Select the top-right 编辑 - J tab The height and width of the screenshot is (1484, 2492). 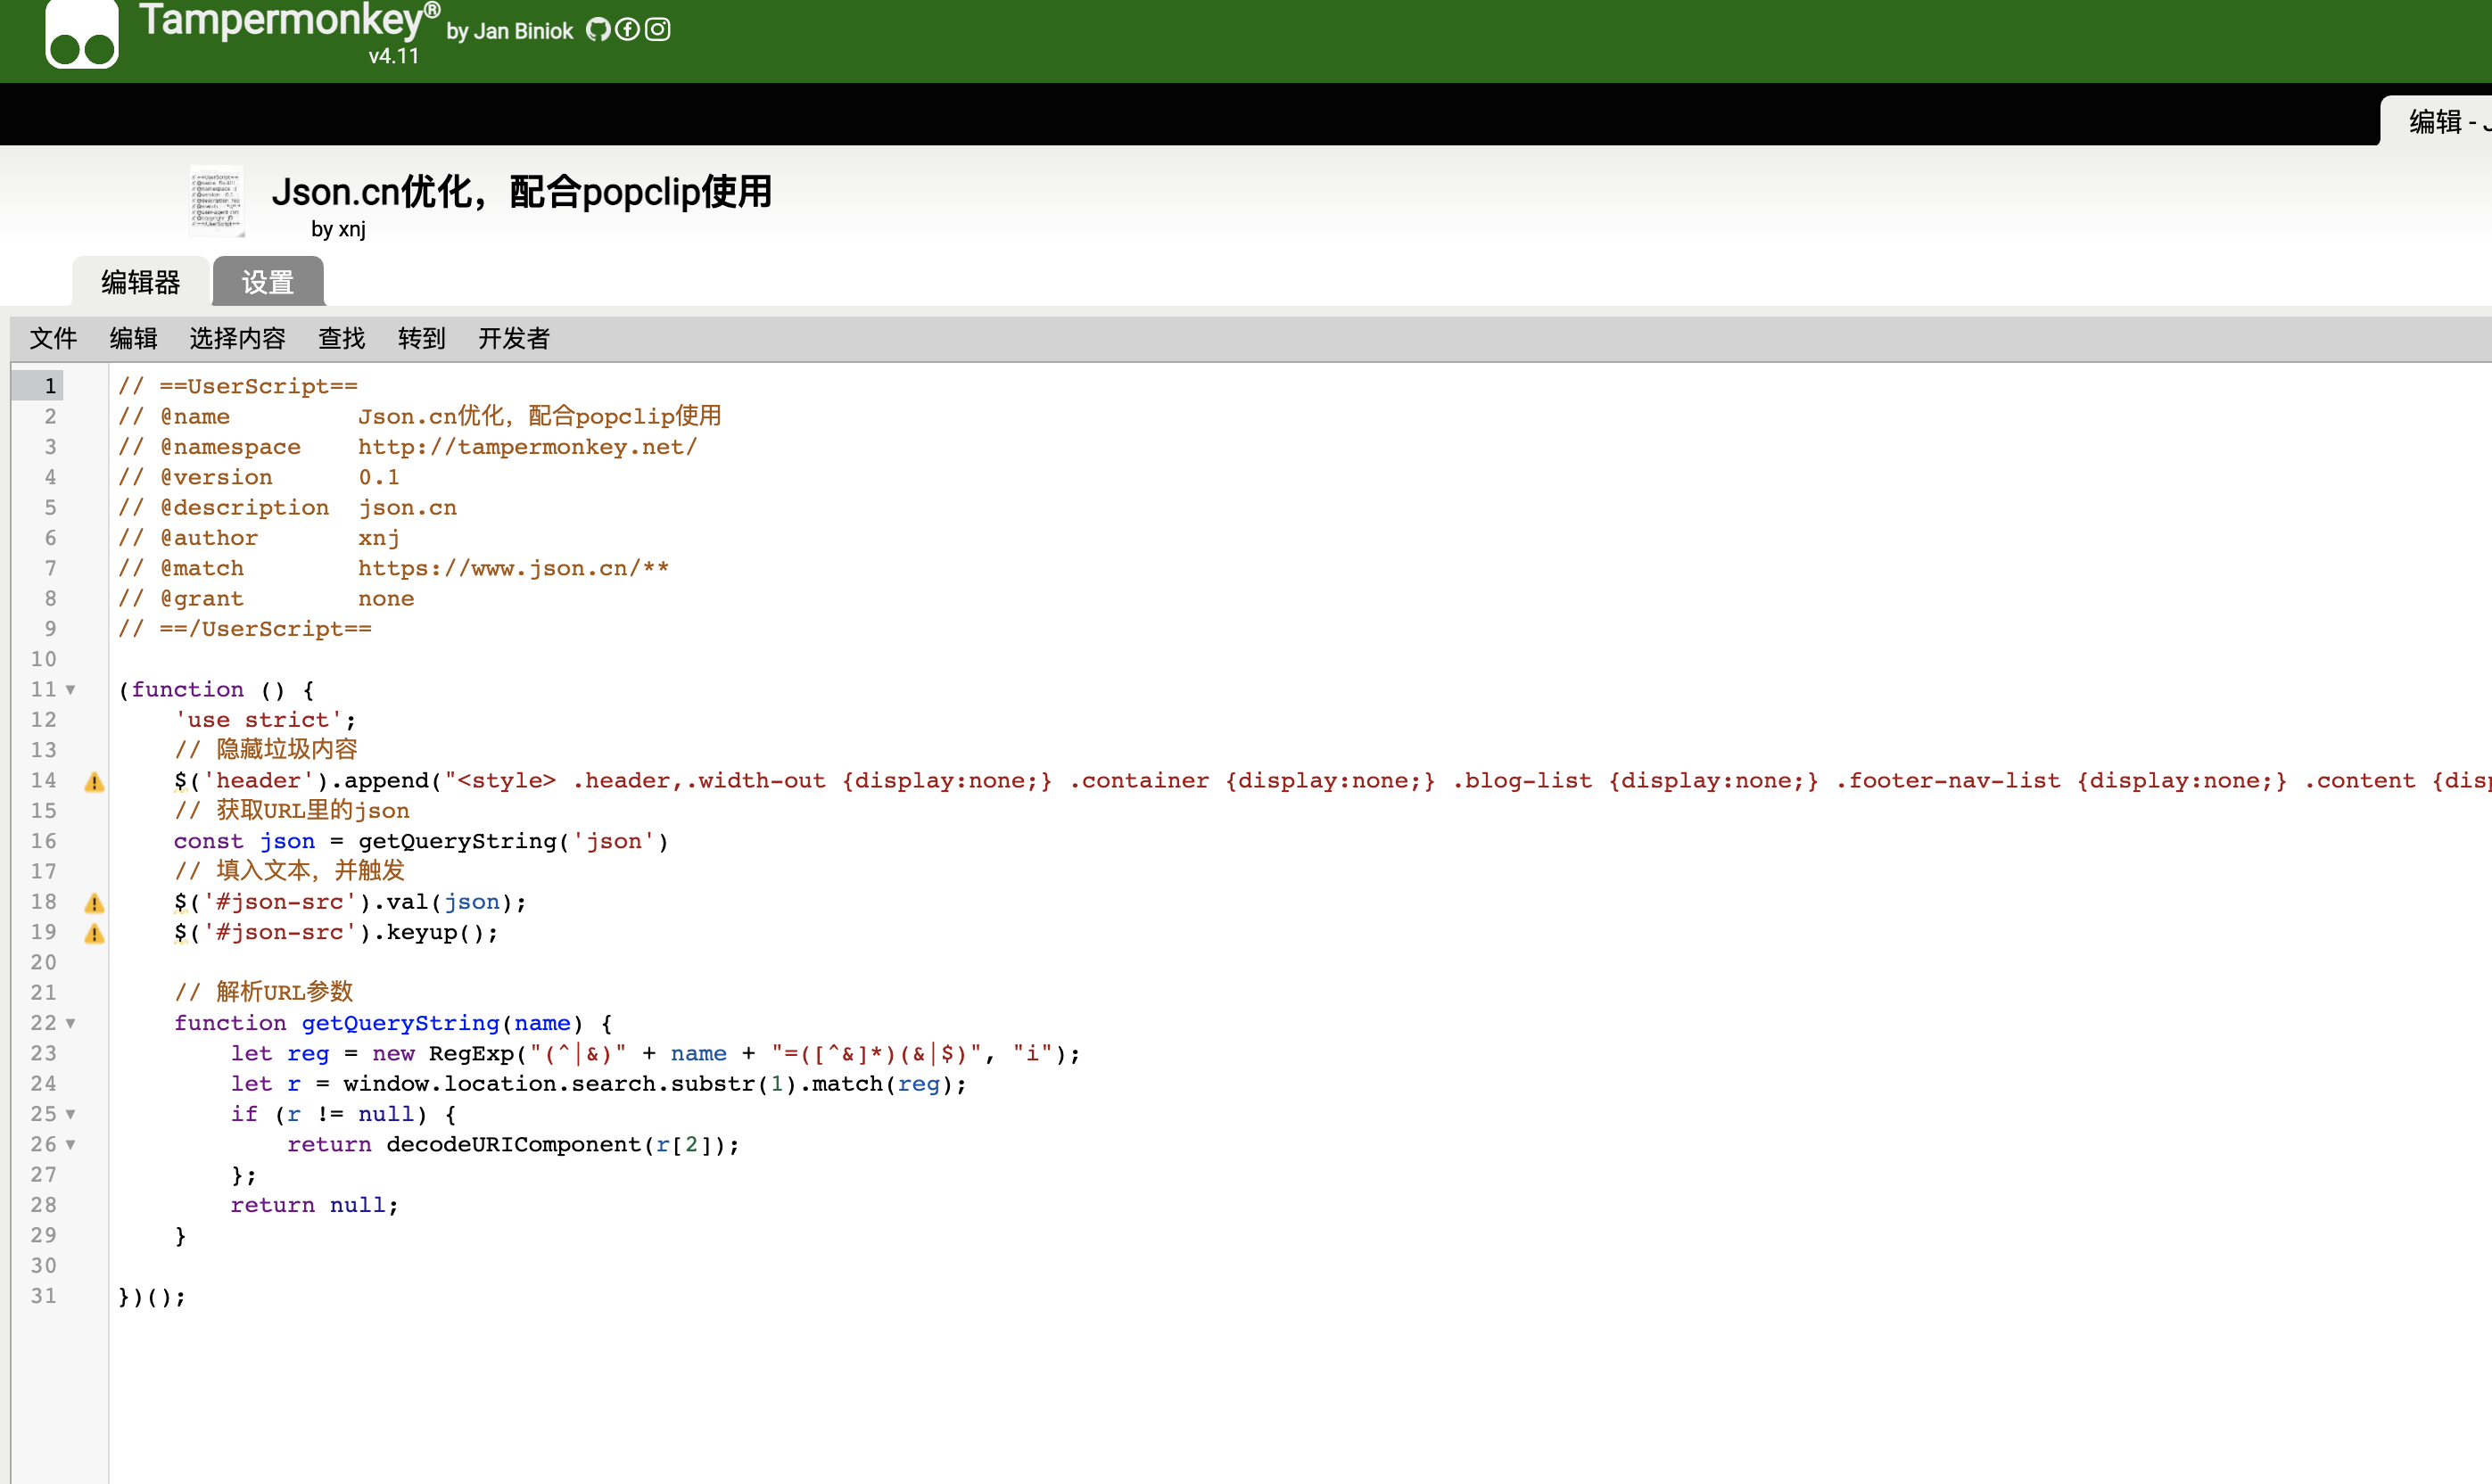click(x=2437, y=121)
